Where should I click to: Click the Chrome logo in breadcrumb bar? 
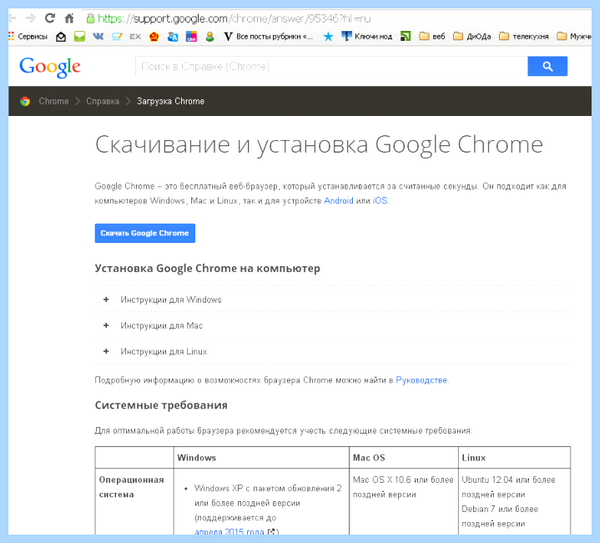tap(25, 101)
